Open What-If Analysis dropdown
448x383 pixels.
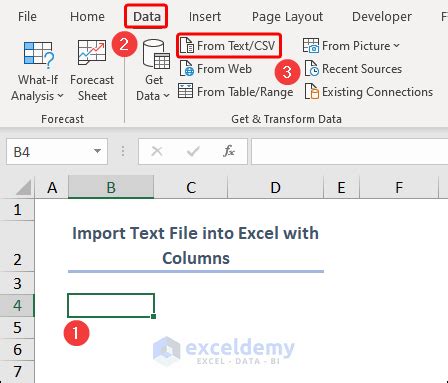38,71
